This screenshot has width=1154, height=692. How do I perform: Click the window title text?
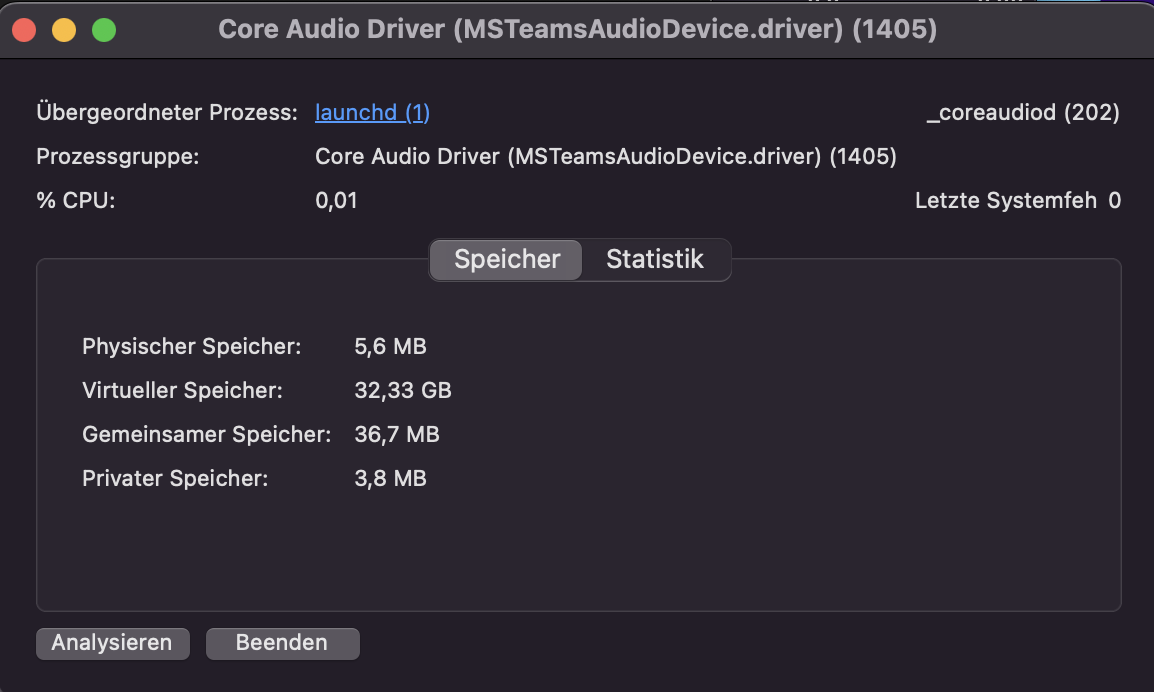point(577,30)
